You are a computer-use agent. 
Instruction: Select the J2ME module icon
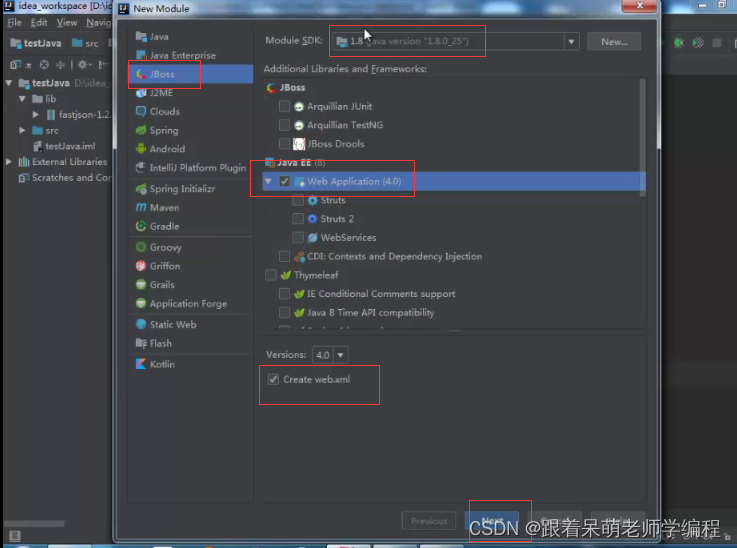[x=141, y=93]
